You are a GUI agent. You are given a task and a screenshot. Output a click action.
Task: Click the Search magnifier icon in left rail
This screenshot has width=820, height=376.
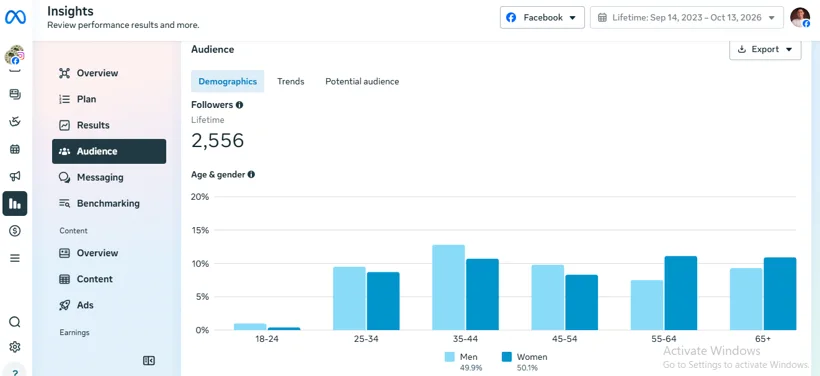[15, 322]
